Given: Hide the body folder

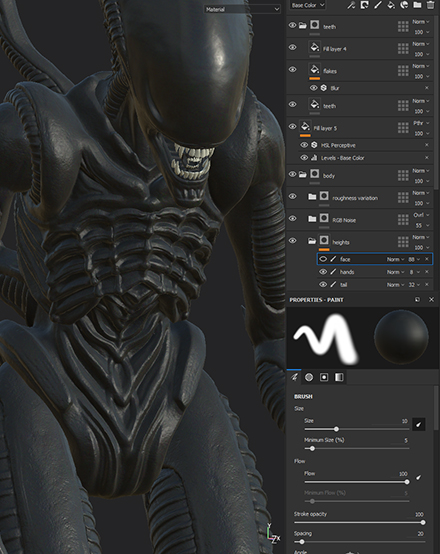Looking at the screenshot, I should click(x=292, y=174).
